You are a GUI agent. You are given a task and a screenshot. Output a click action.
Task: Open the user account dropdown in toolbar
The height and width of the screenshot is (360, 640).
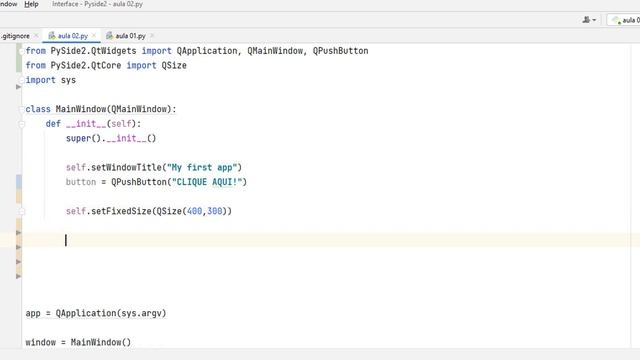pyautogui.click(x=589, y=20)
